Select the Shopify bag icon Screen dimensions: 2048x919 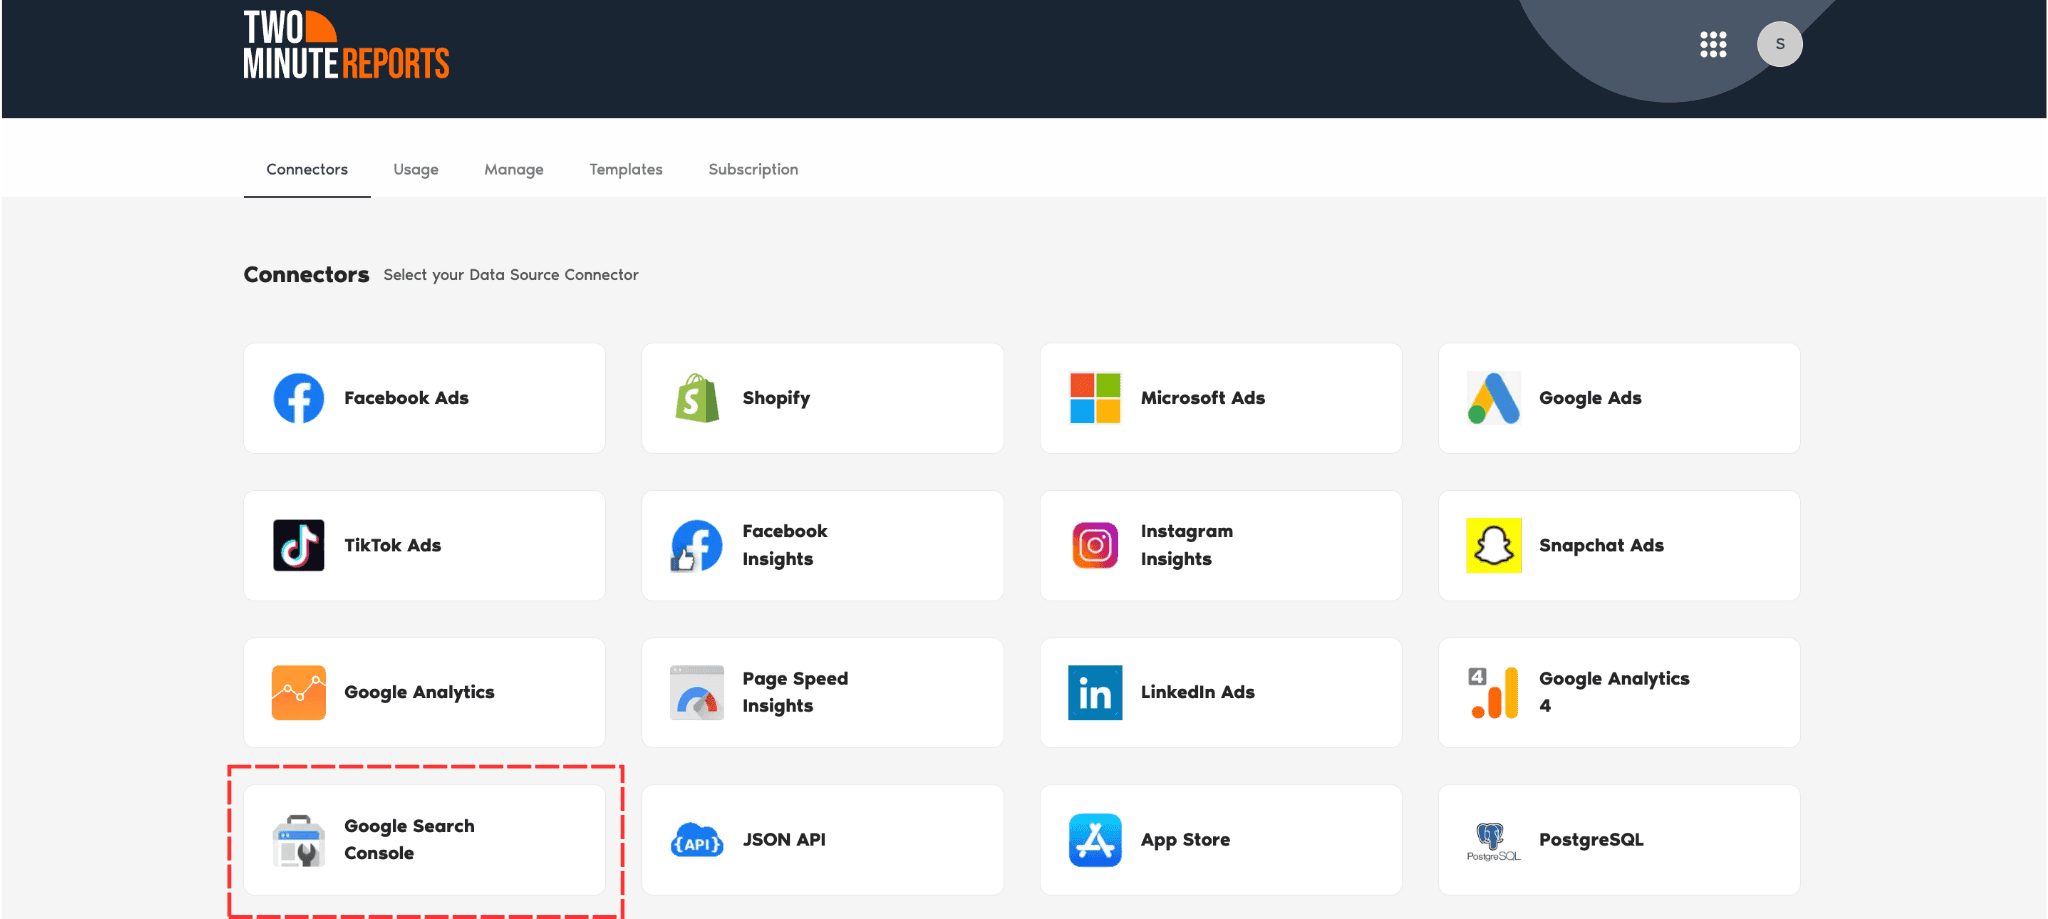697,398
